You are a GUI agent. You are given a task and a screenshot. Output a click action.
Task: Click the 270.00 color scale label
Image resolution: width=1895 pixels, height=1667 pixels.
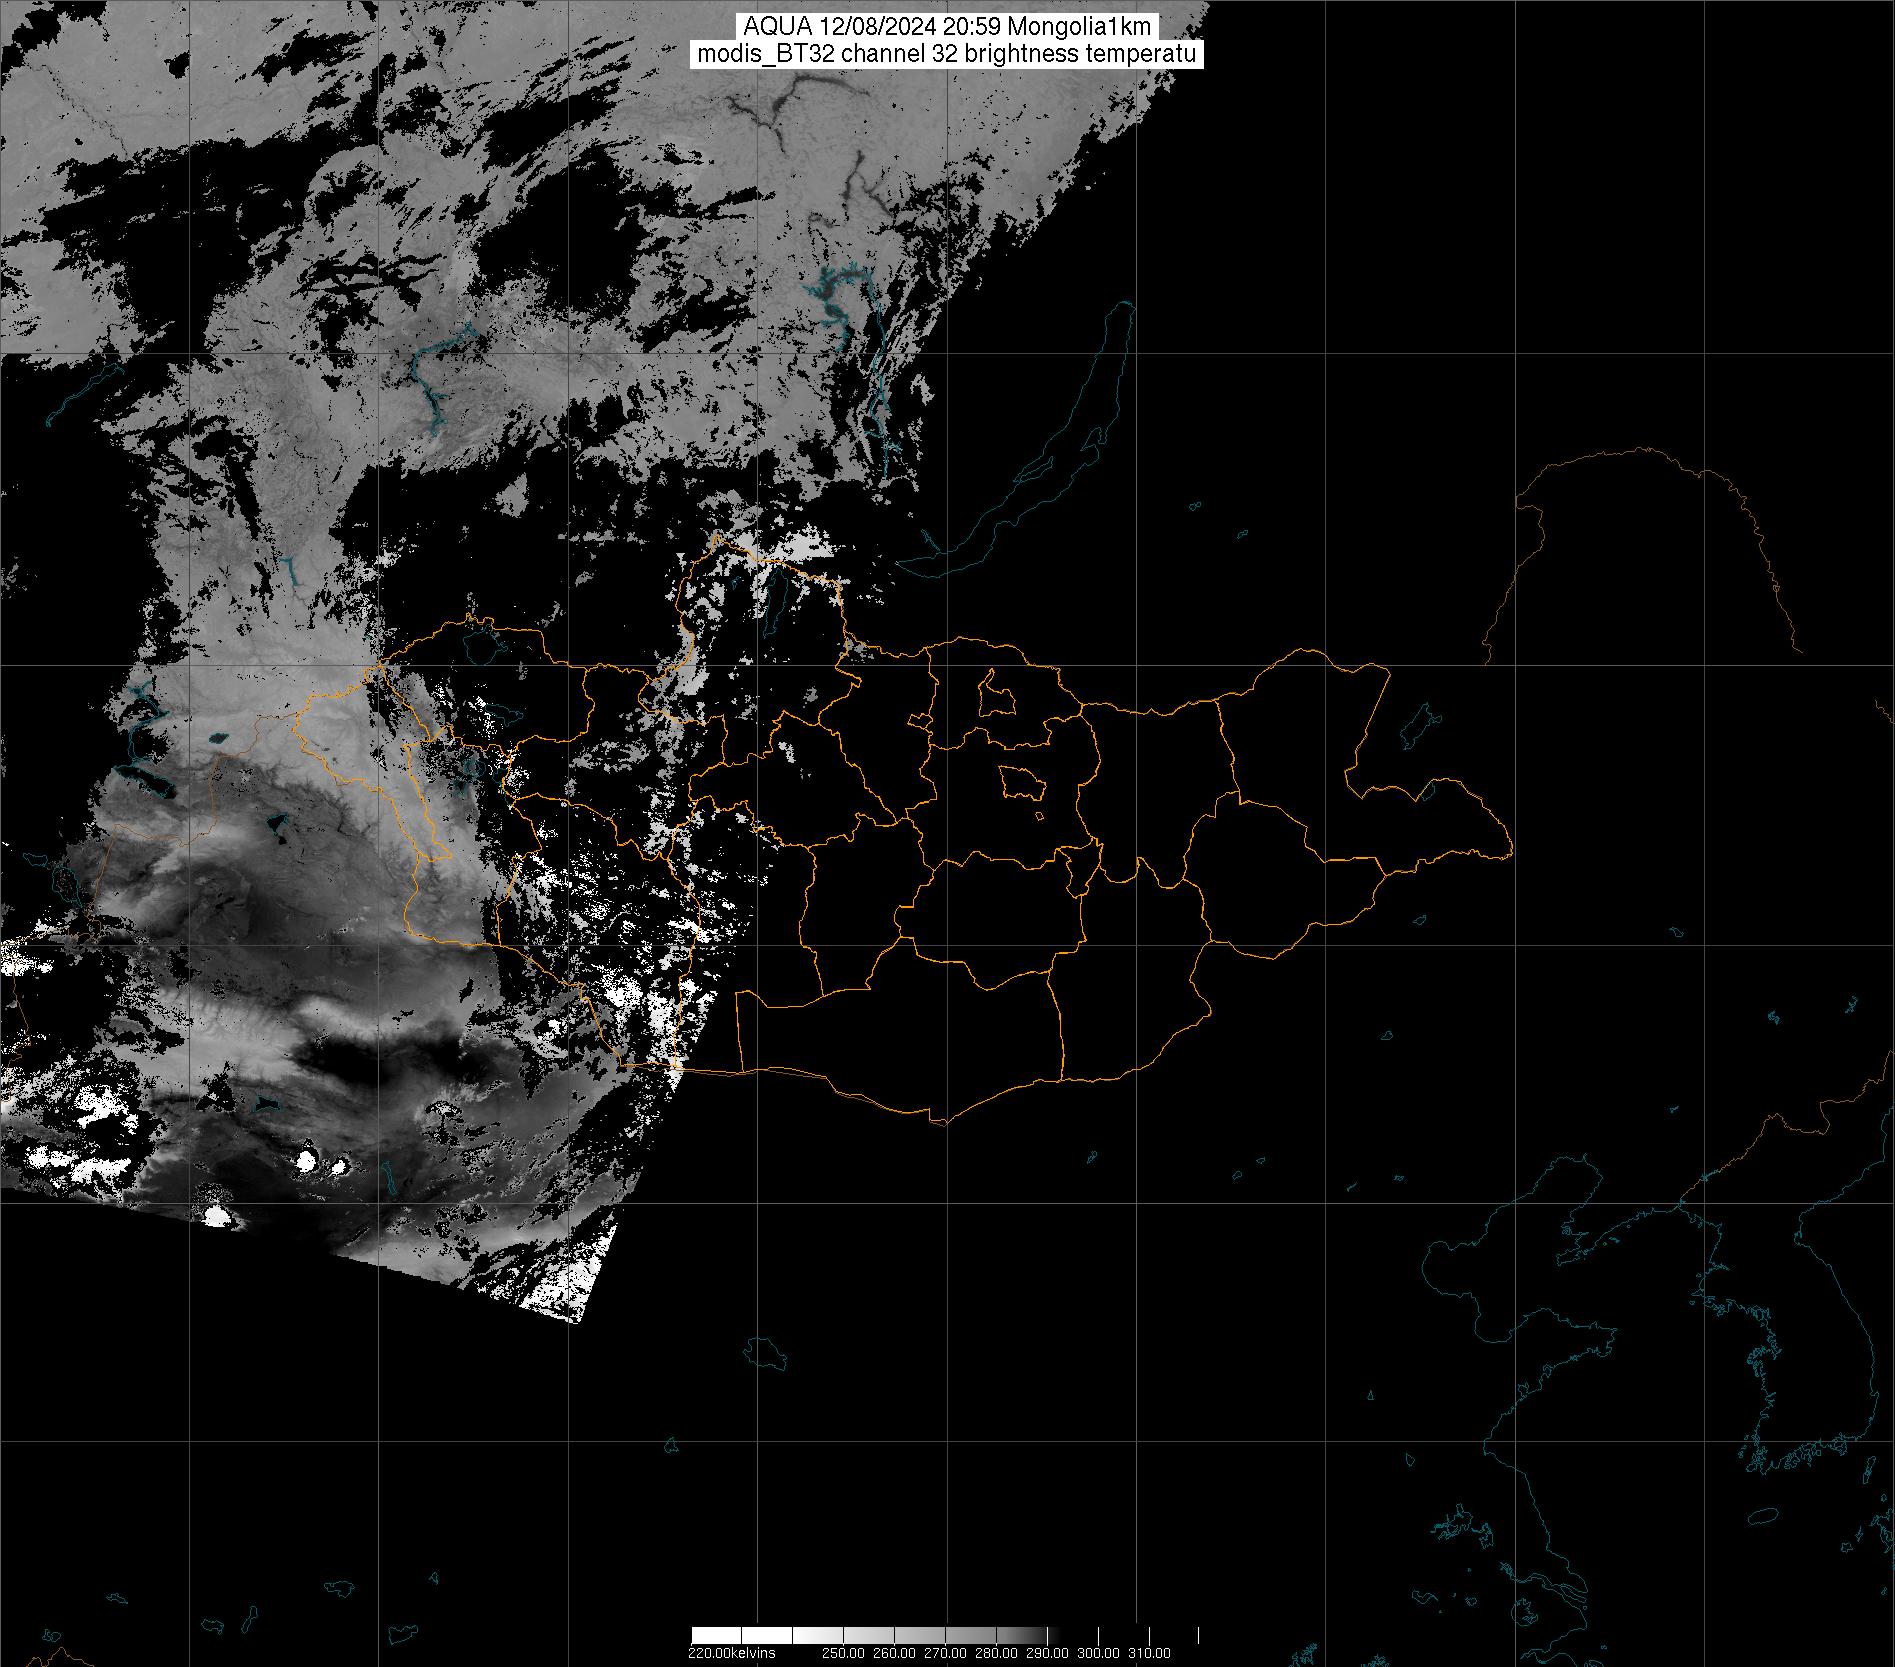pos(944,1653)
